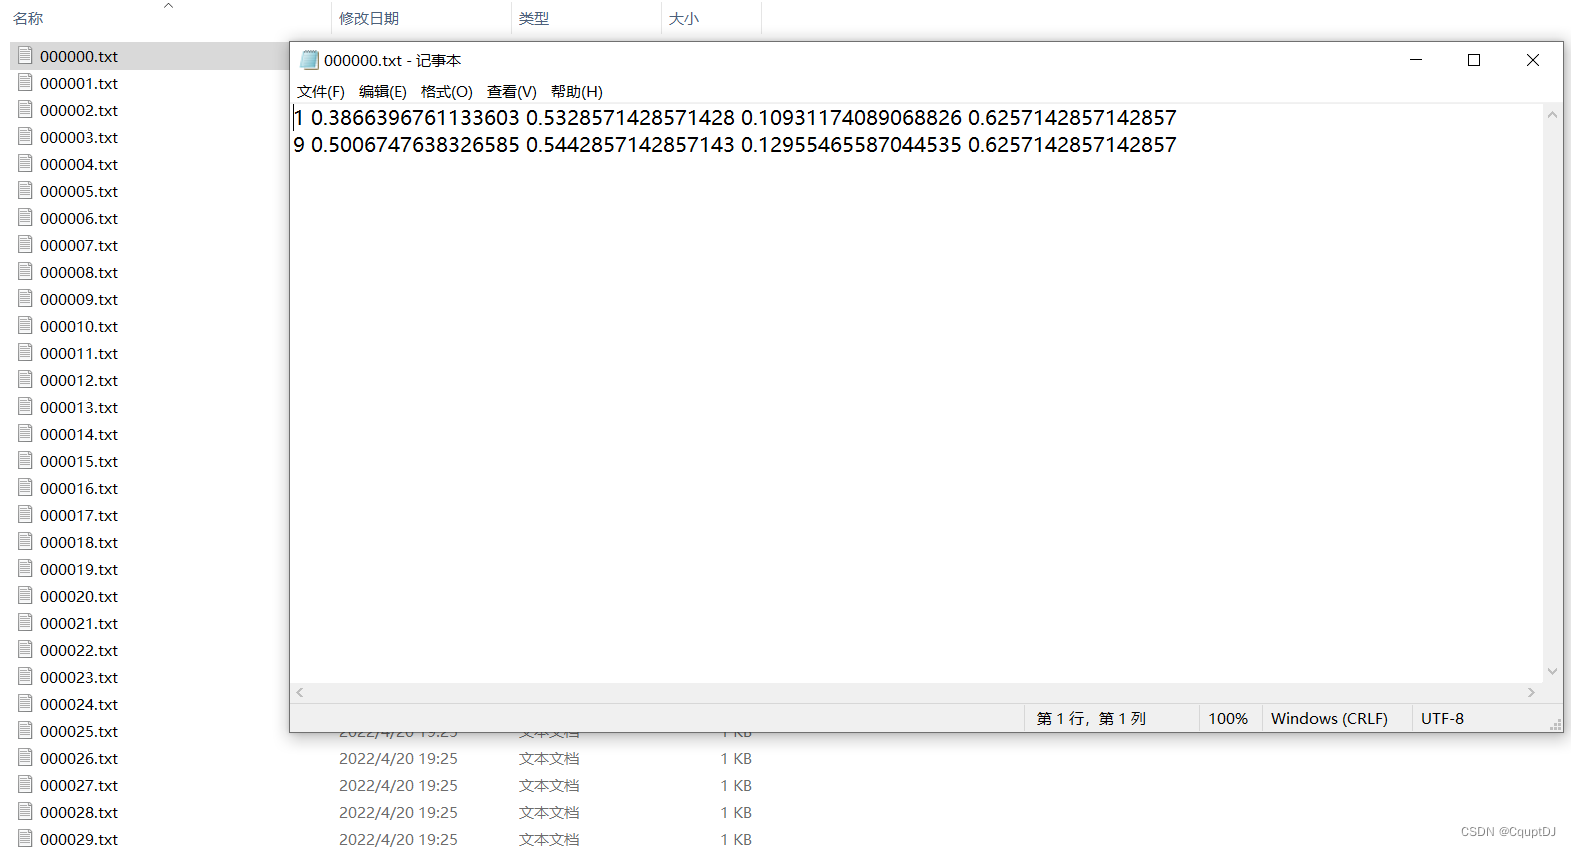Click Windows (CRLF) status bar entry
1571x848 pixels.
pyautogui.click(x=1329, y=719)
